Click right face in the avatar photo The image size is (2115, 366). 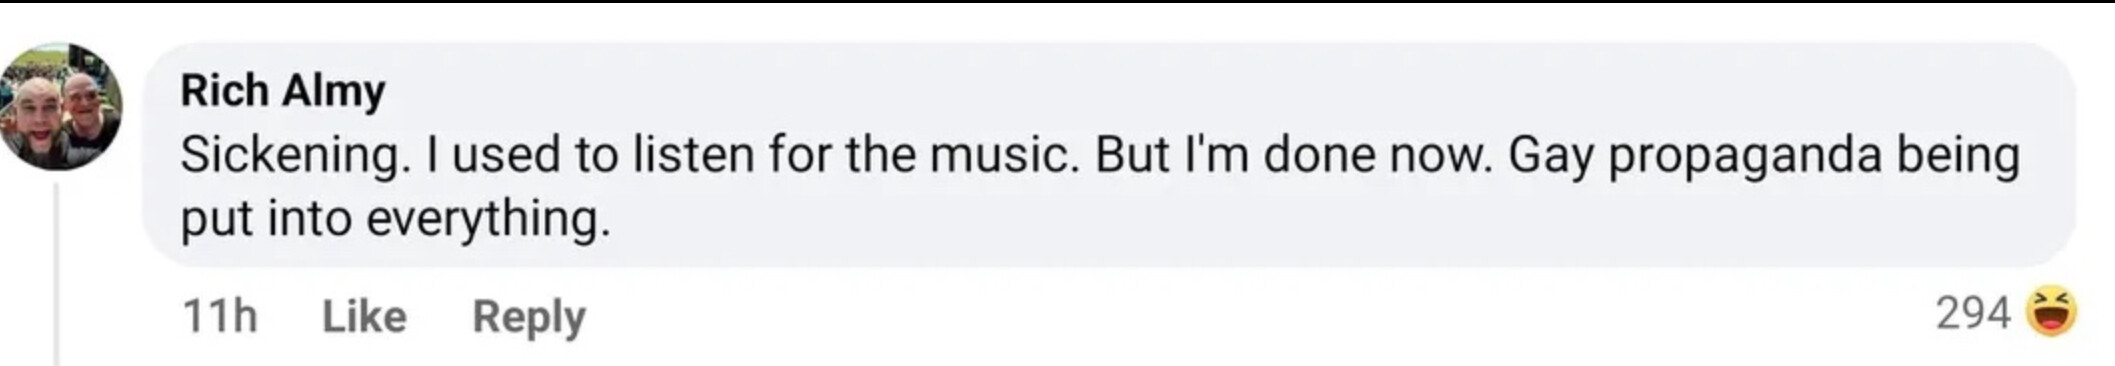click(x=84, y=103)
